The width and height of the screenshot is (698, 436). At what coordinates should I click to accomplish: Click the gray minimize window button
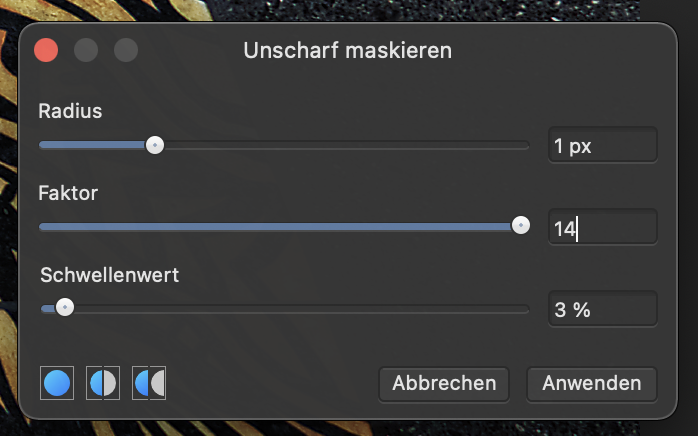(86, 50)
